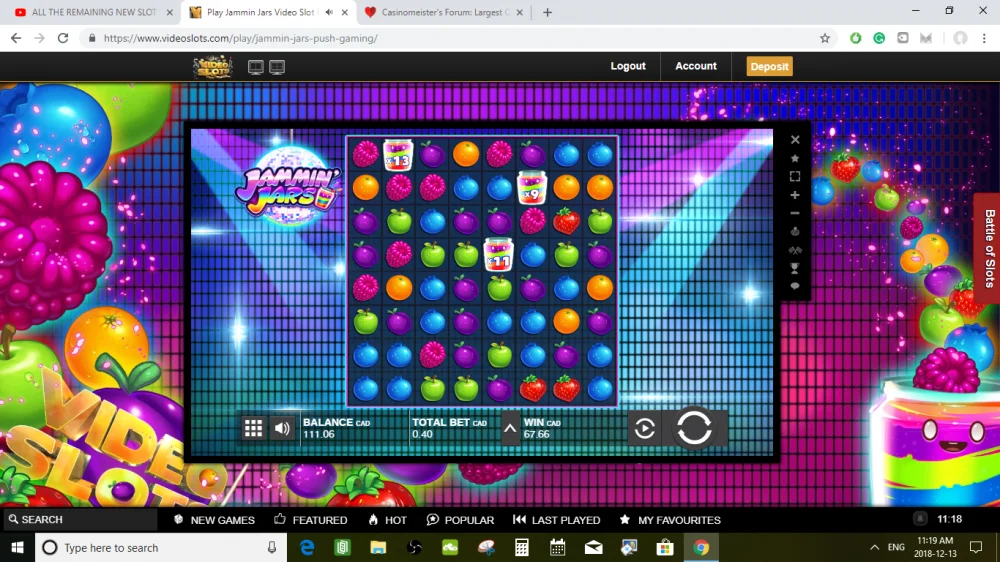Open a new browser tab

pos(547,12)
